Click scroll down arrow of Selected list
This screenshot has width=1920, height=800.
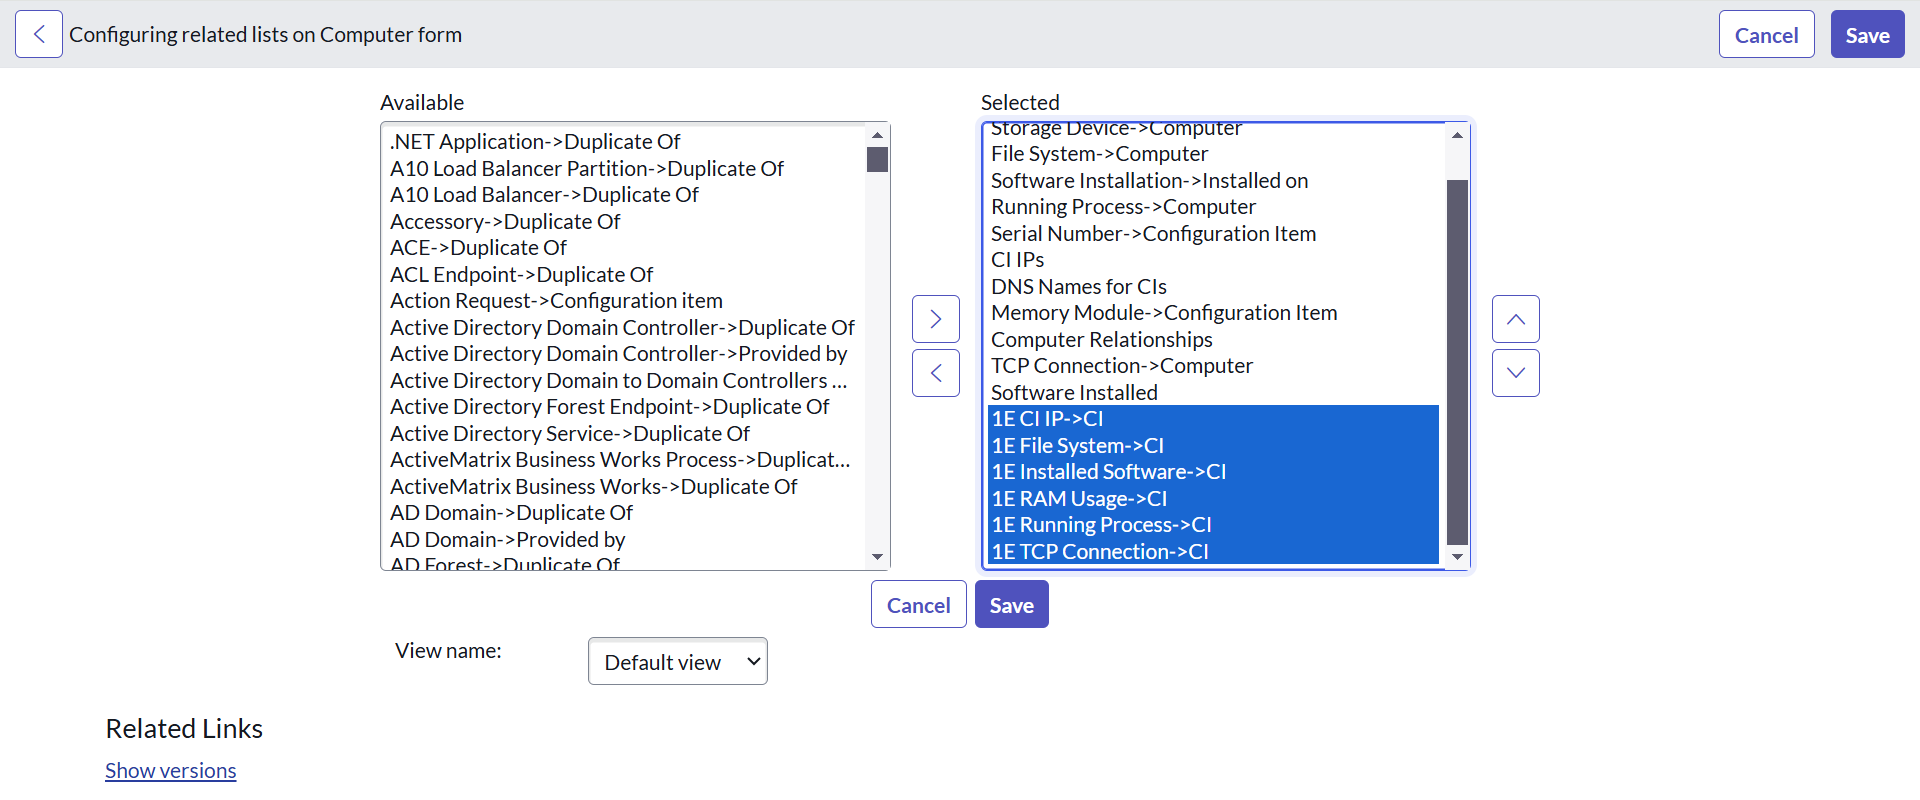click(x=1457, y=557)
